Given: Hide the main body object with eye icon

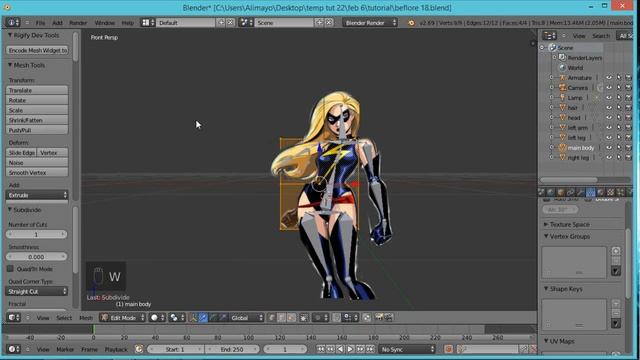Looking at the screenshot, I should coord(609,147).
